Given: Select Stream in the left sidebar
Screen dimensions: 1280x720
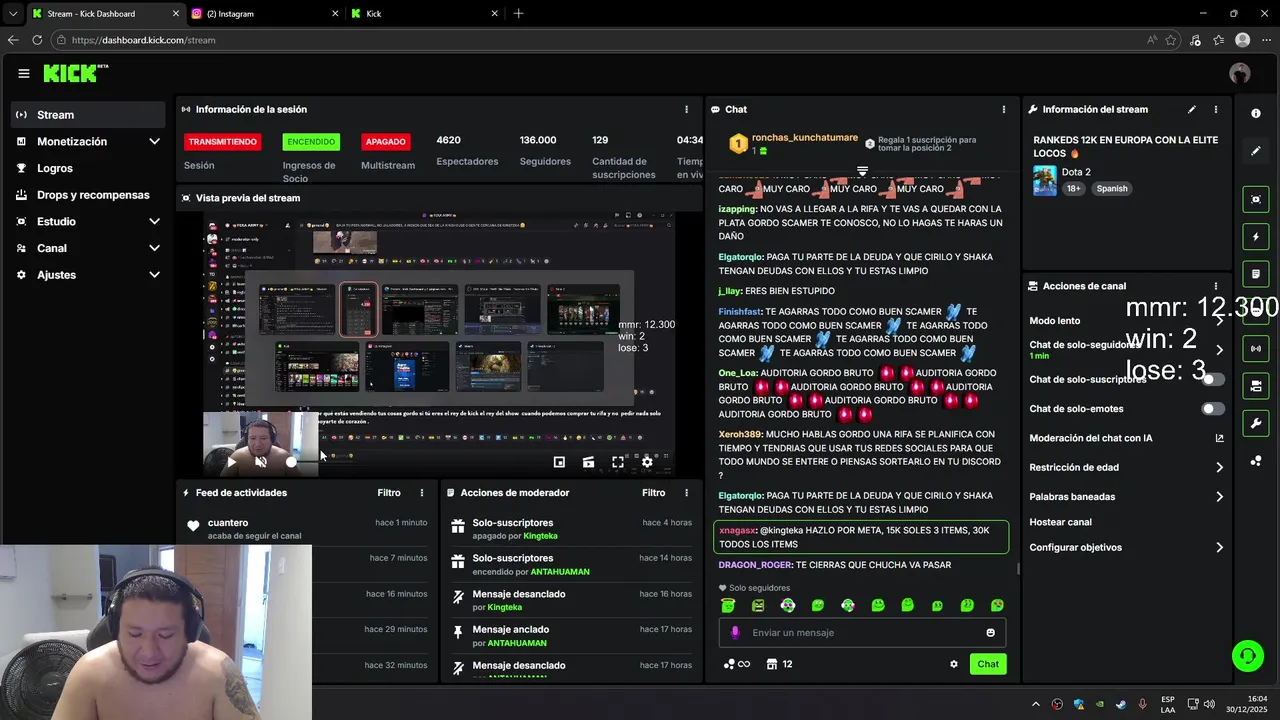Looking at the screenshot, I should click(88, 115).
